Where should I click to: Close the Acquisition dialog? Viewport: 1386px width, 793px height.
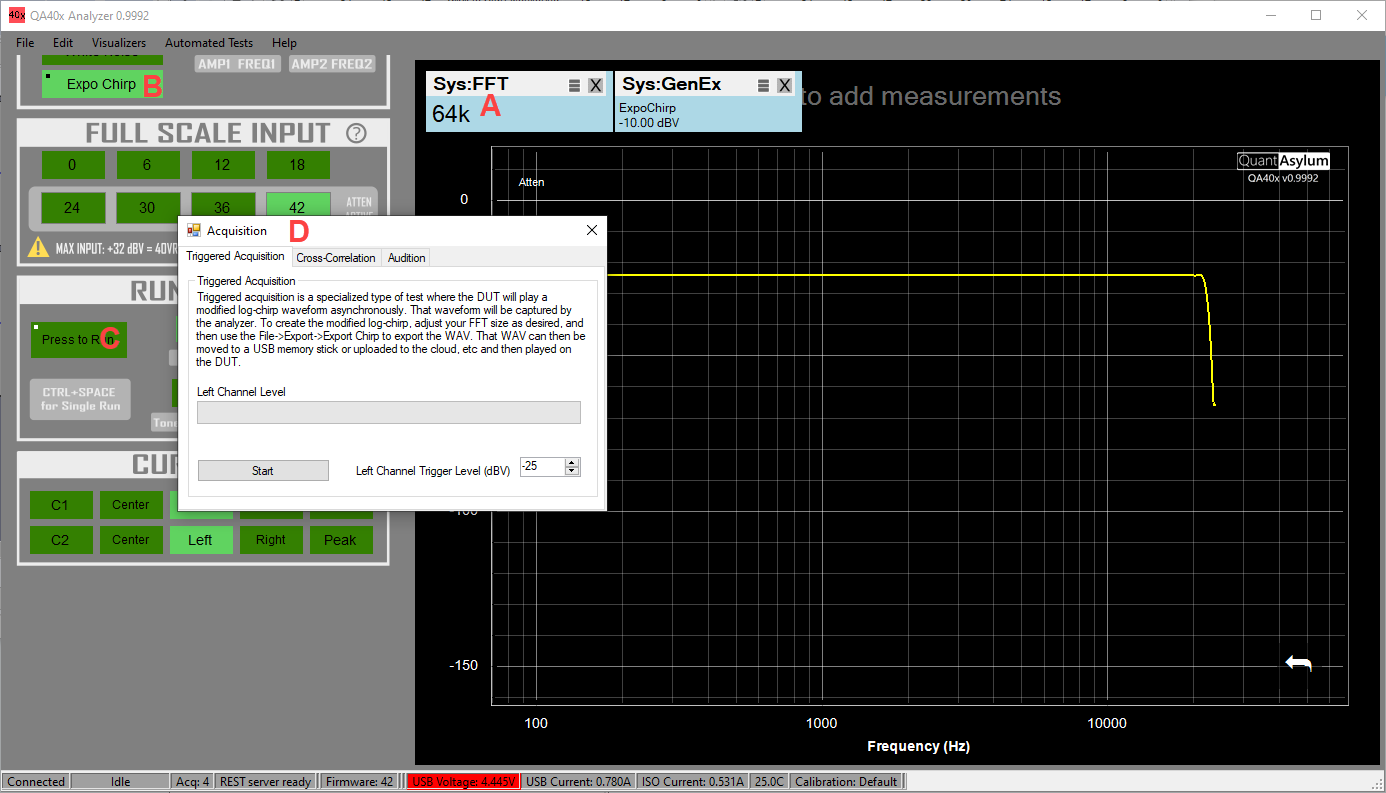click(x=591, y=230)
